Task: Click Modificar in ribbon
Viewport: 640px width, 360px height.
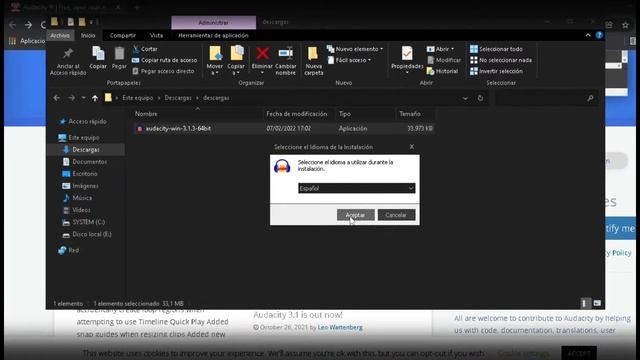Action: [444, 60]
